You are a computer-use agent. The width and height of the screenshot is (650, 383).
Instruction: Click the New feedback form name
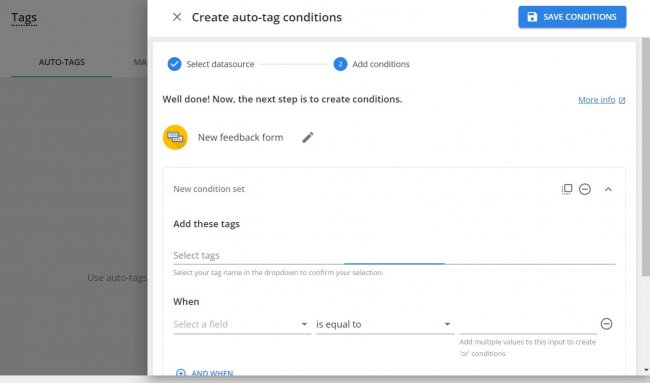240,137
